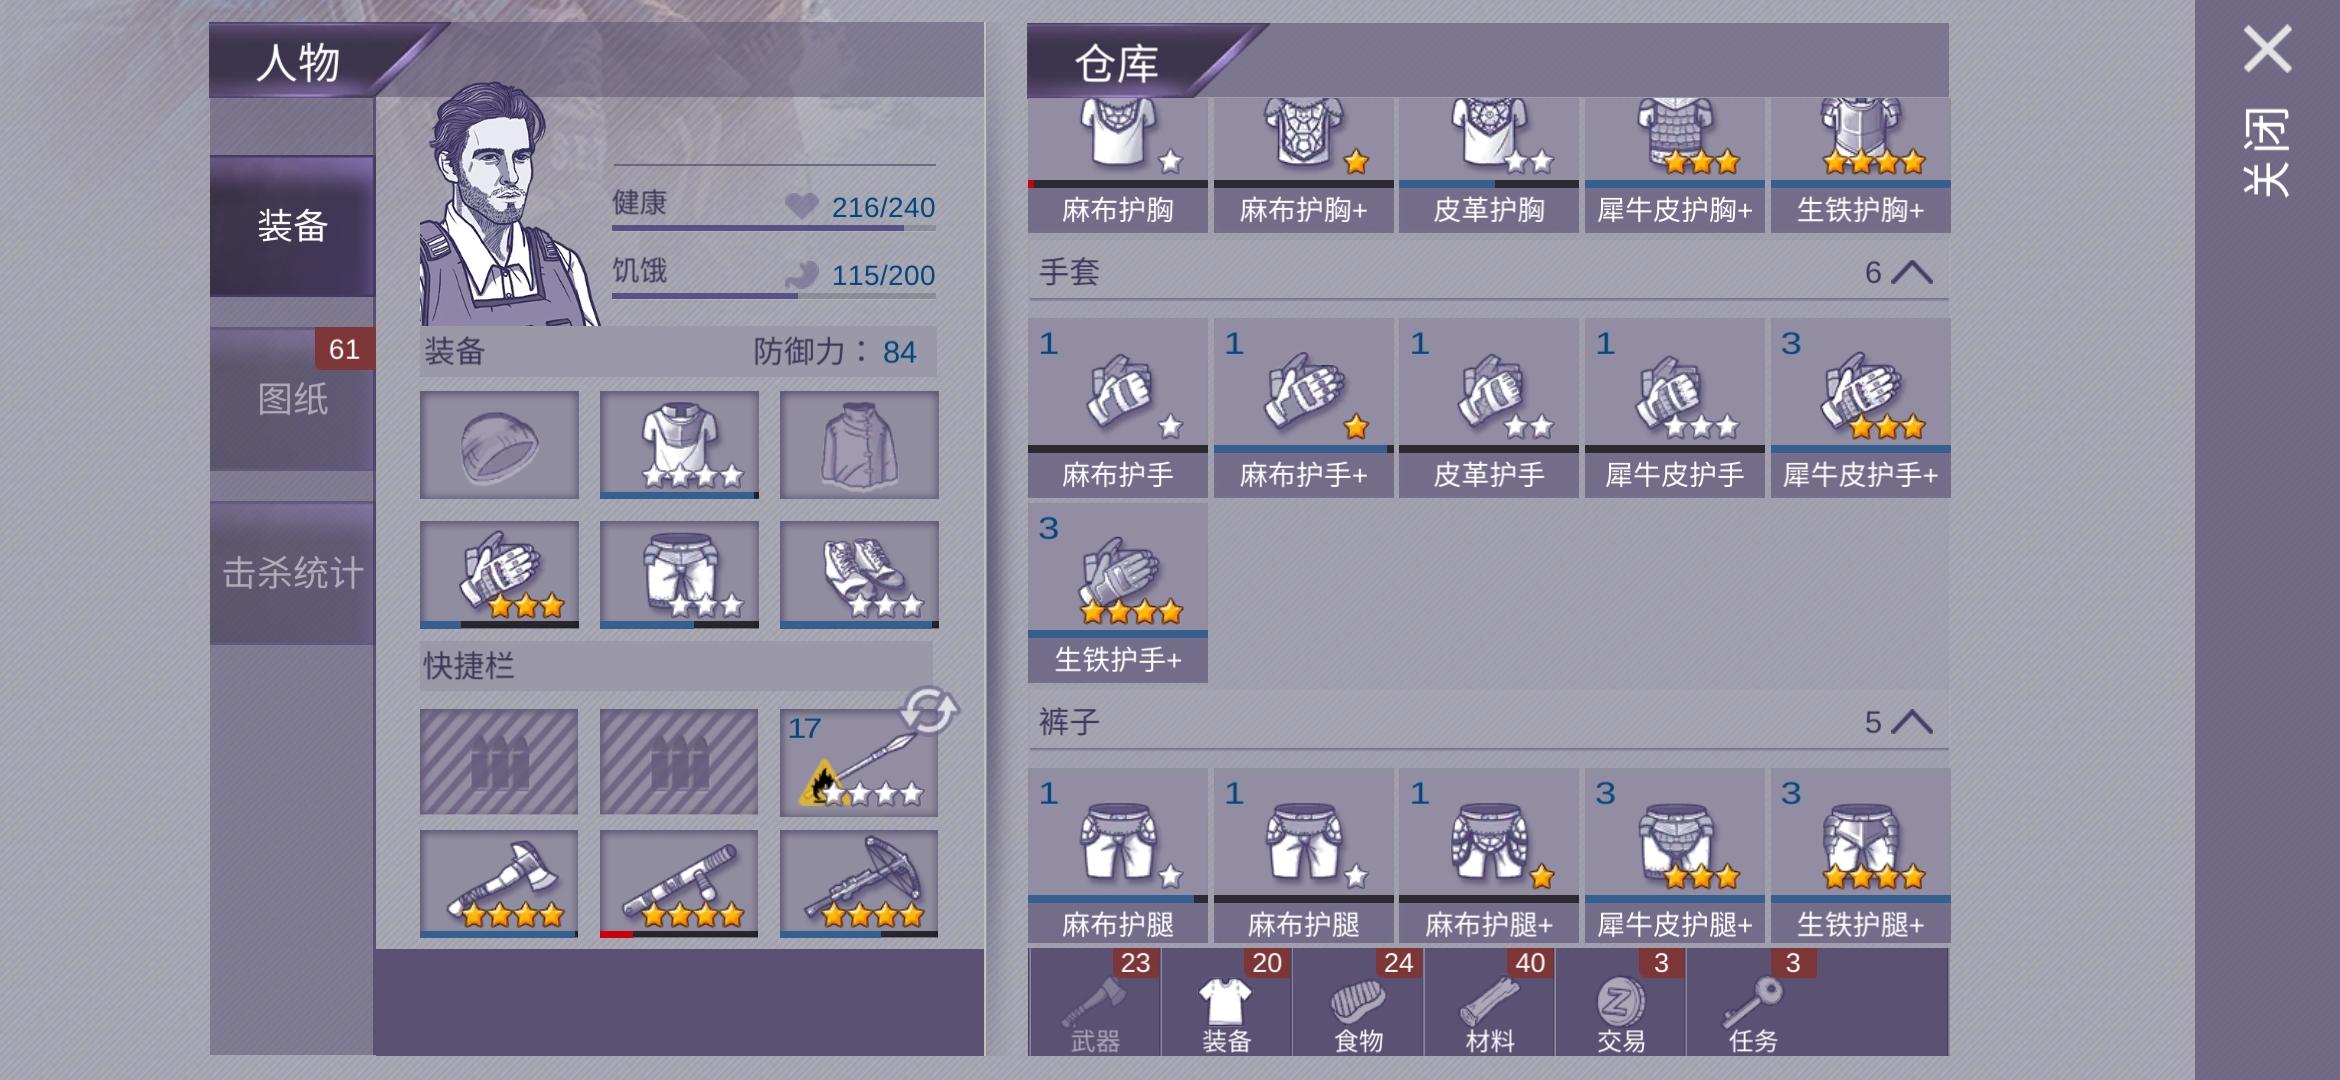The height and width of the screenshot is (1080, 2340).
Task: Collapse the 裤子 category section
Action: click(1912, 722)
